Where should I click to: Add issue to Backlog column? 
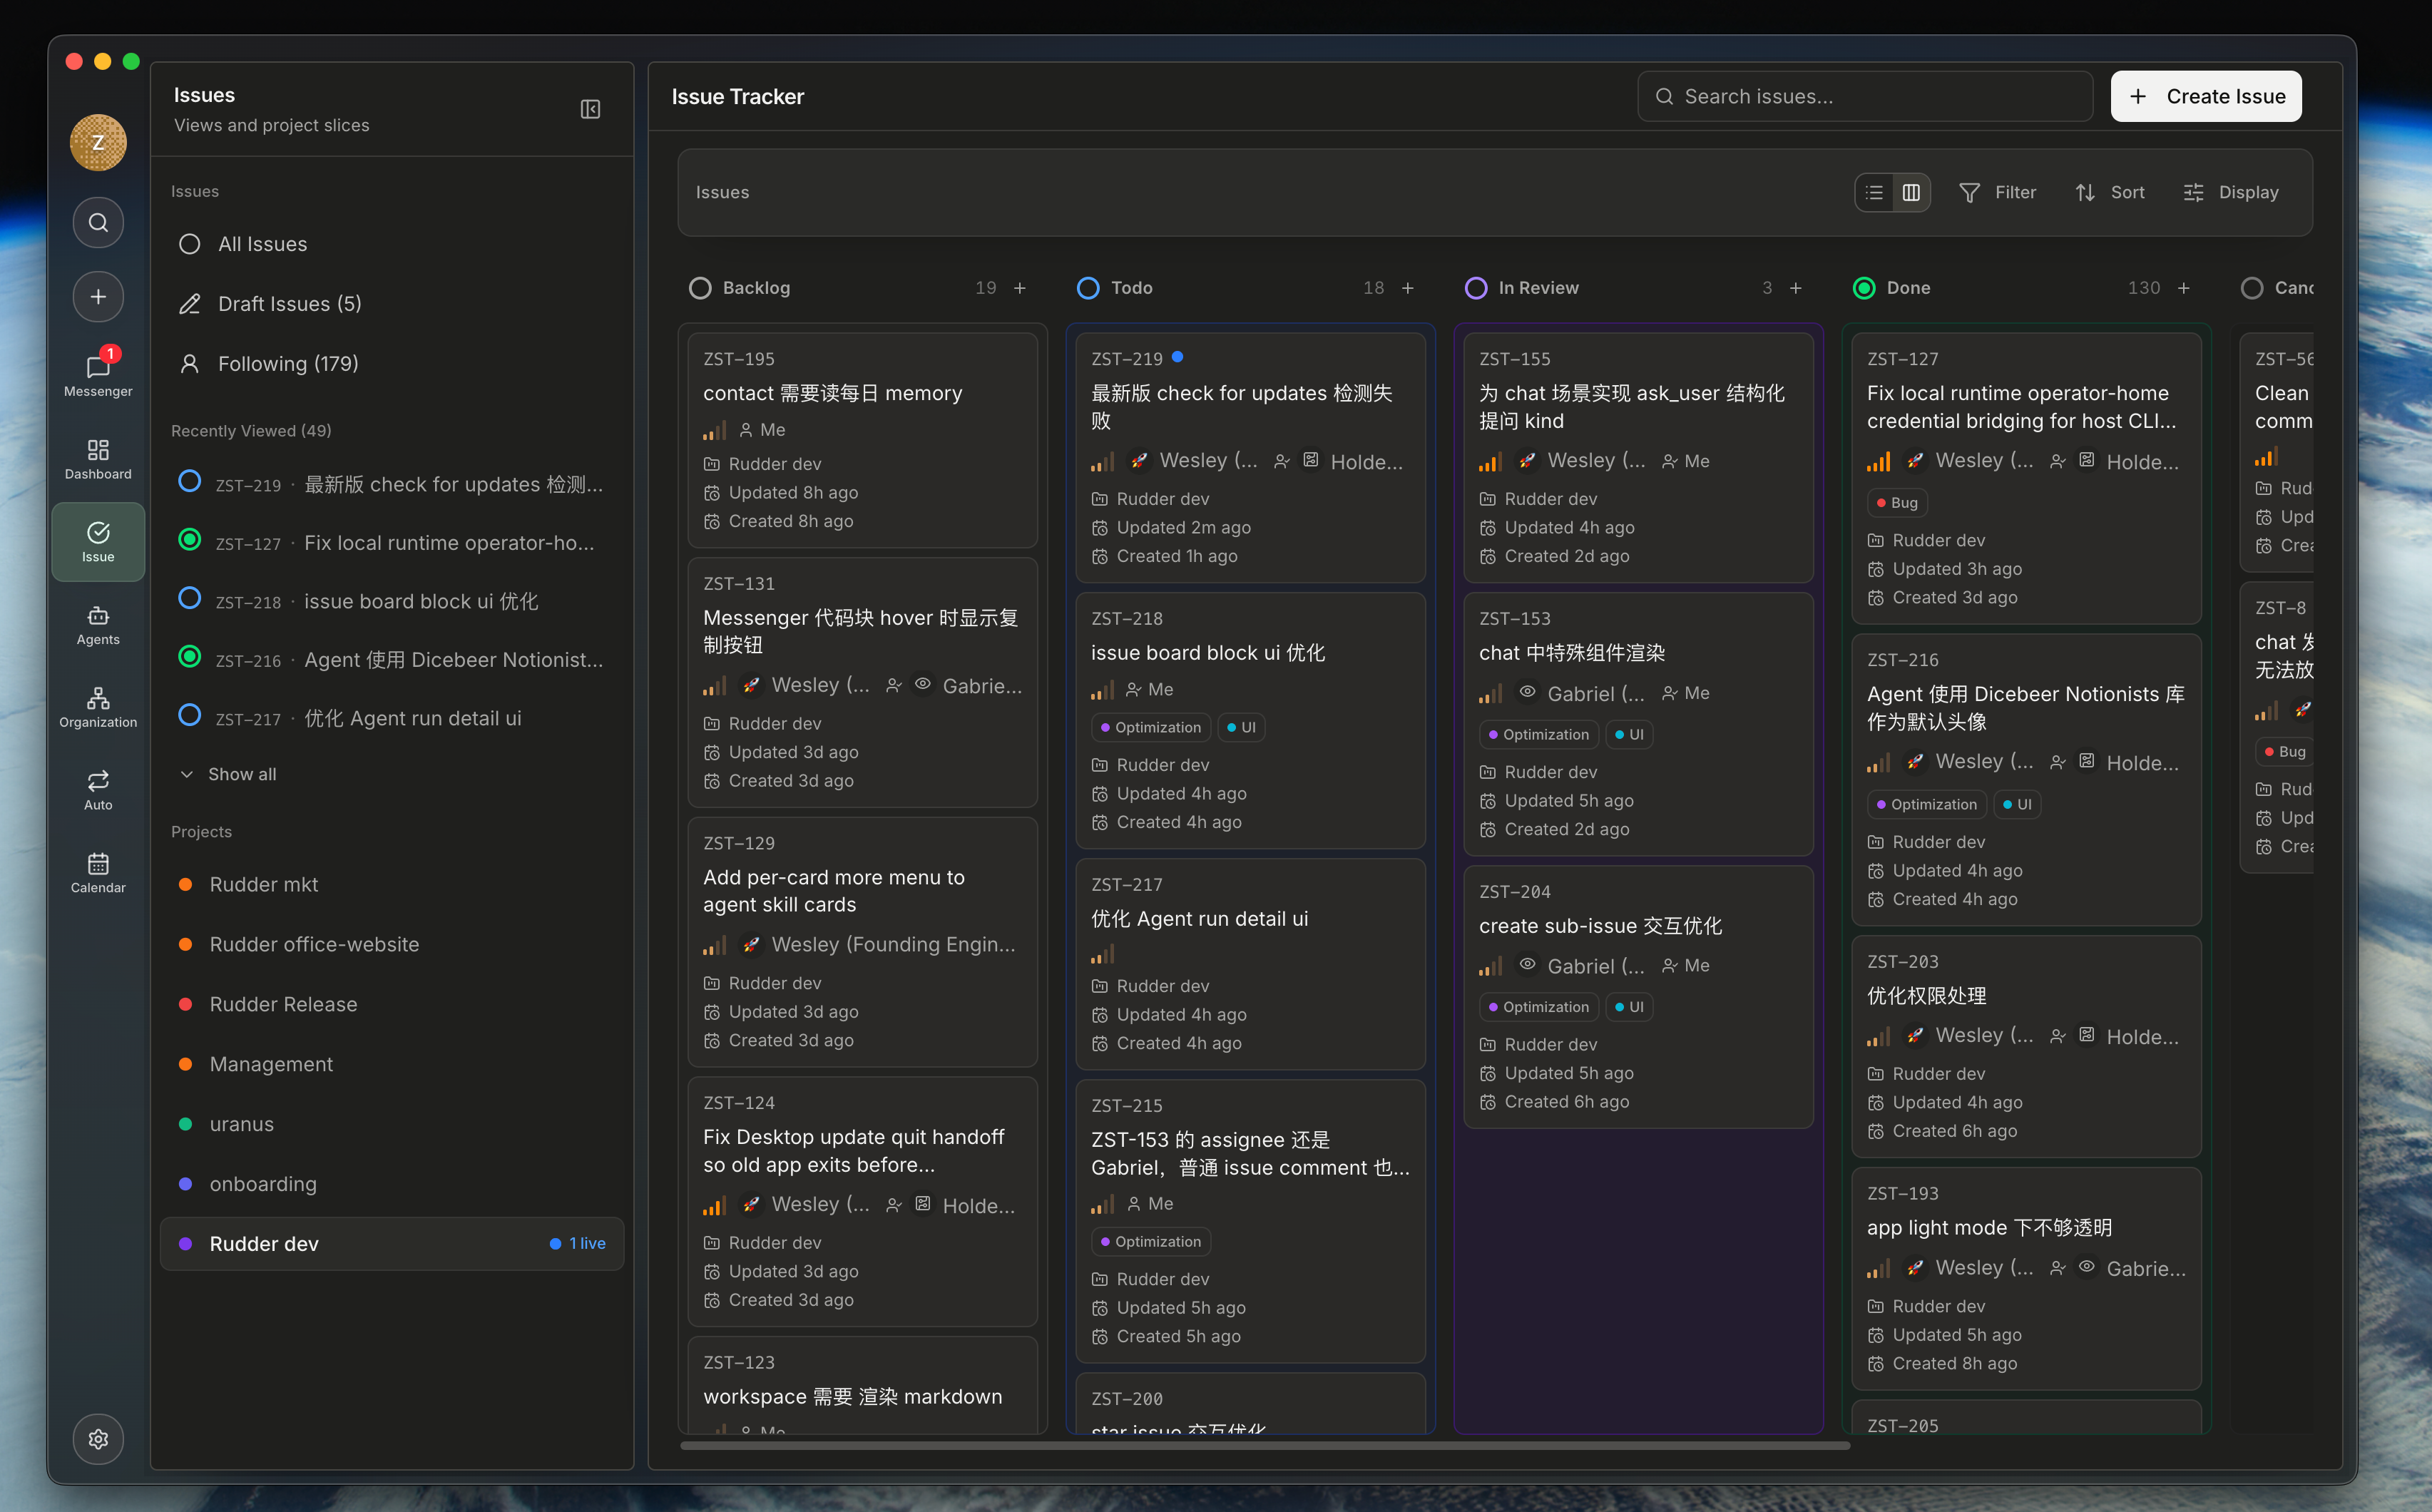pyautogui.click(x=1020, y=288)
